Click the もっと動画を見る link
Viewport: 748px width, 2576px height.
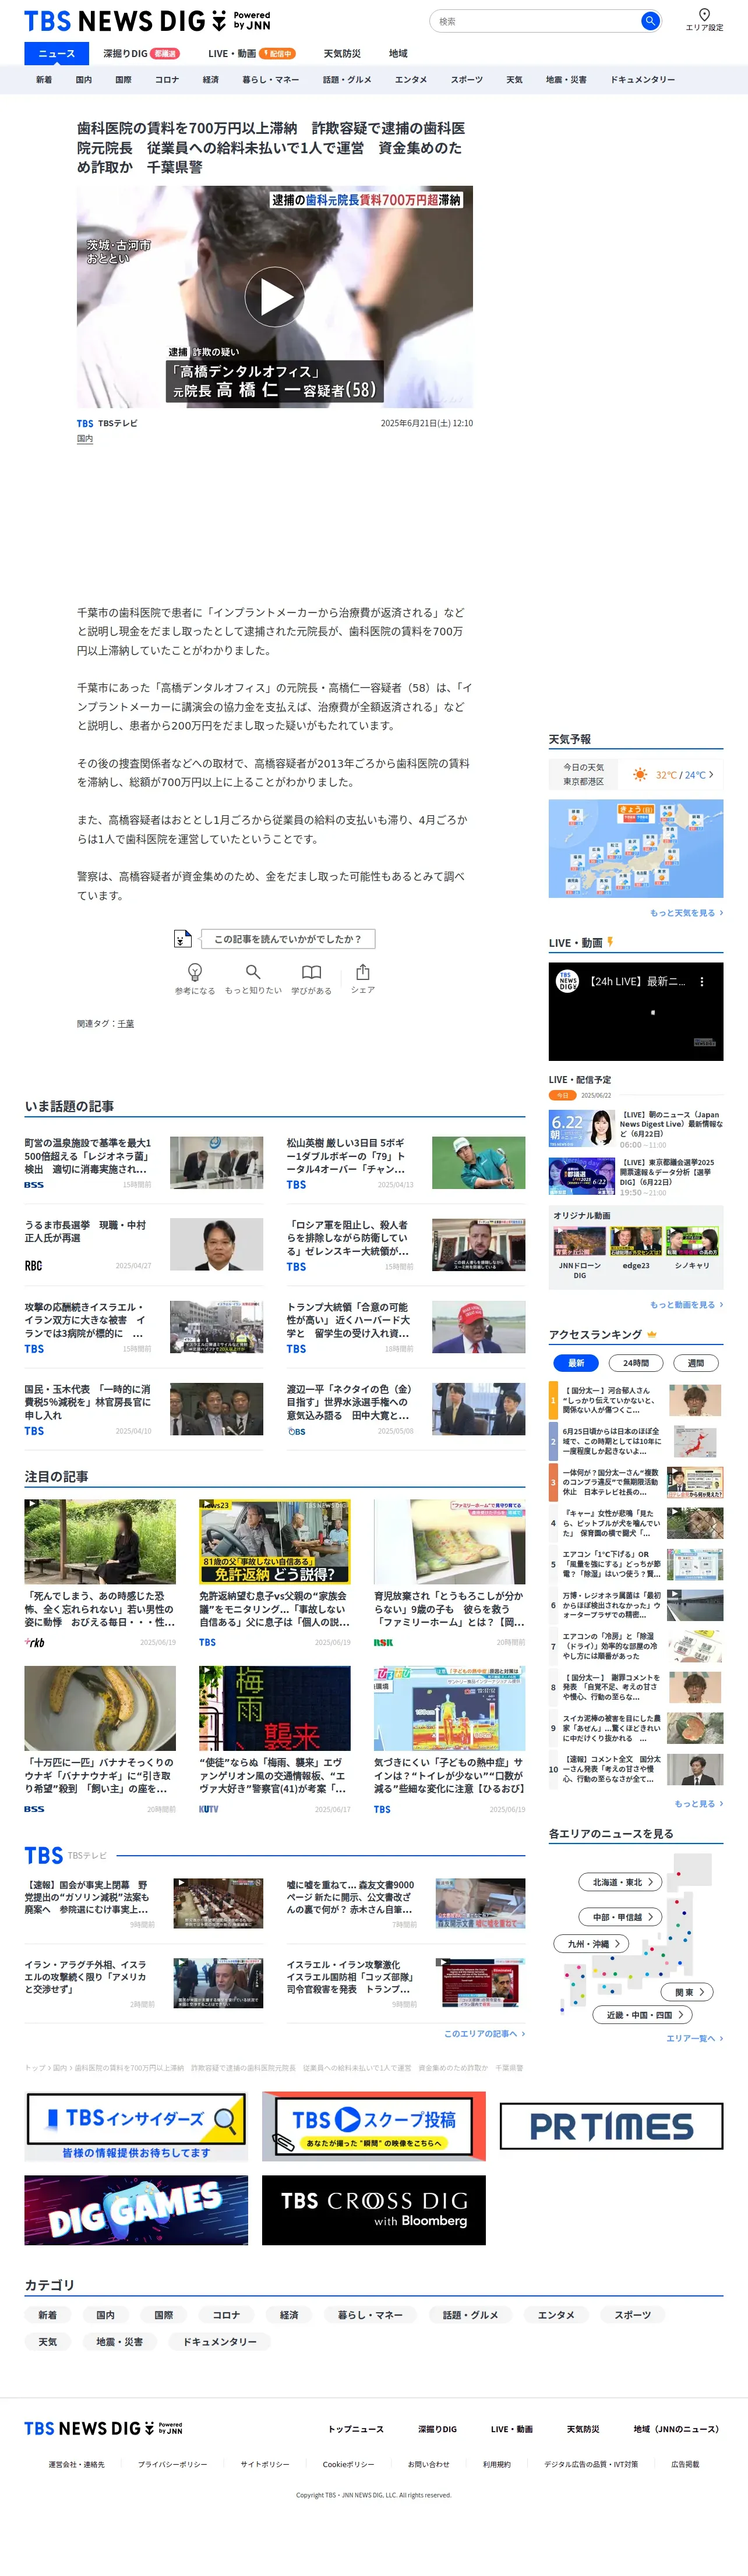tap(686, 1305)
